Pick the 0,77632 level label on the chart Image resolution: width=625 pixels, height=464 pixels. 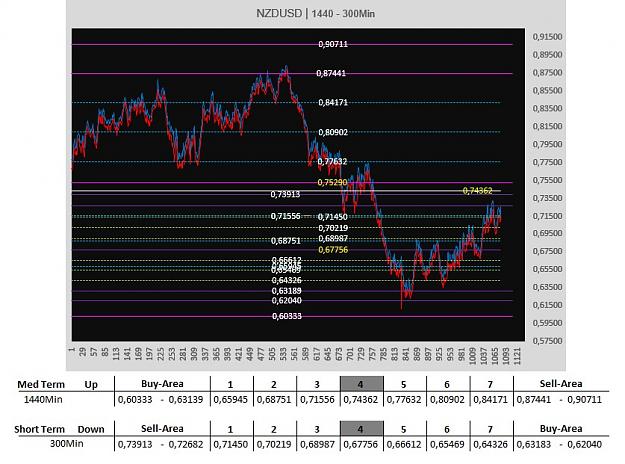[332, 161]
